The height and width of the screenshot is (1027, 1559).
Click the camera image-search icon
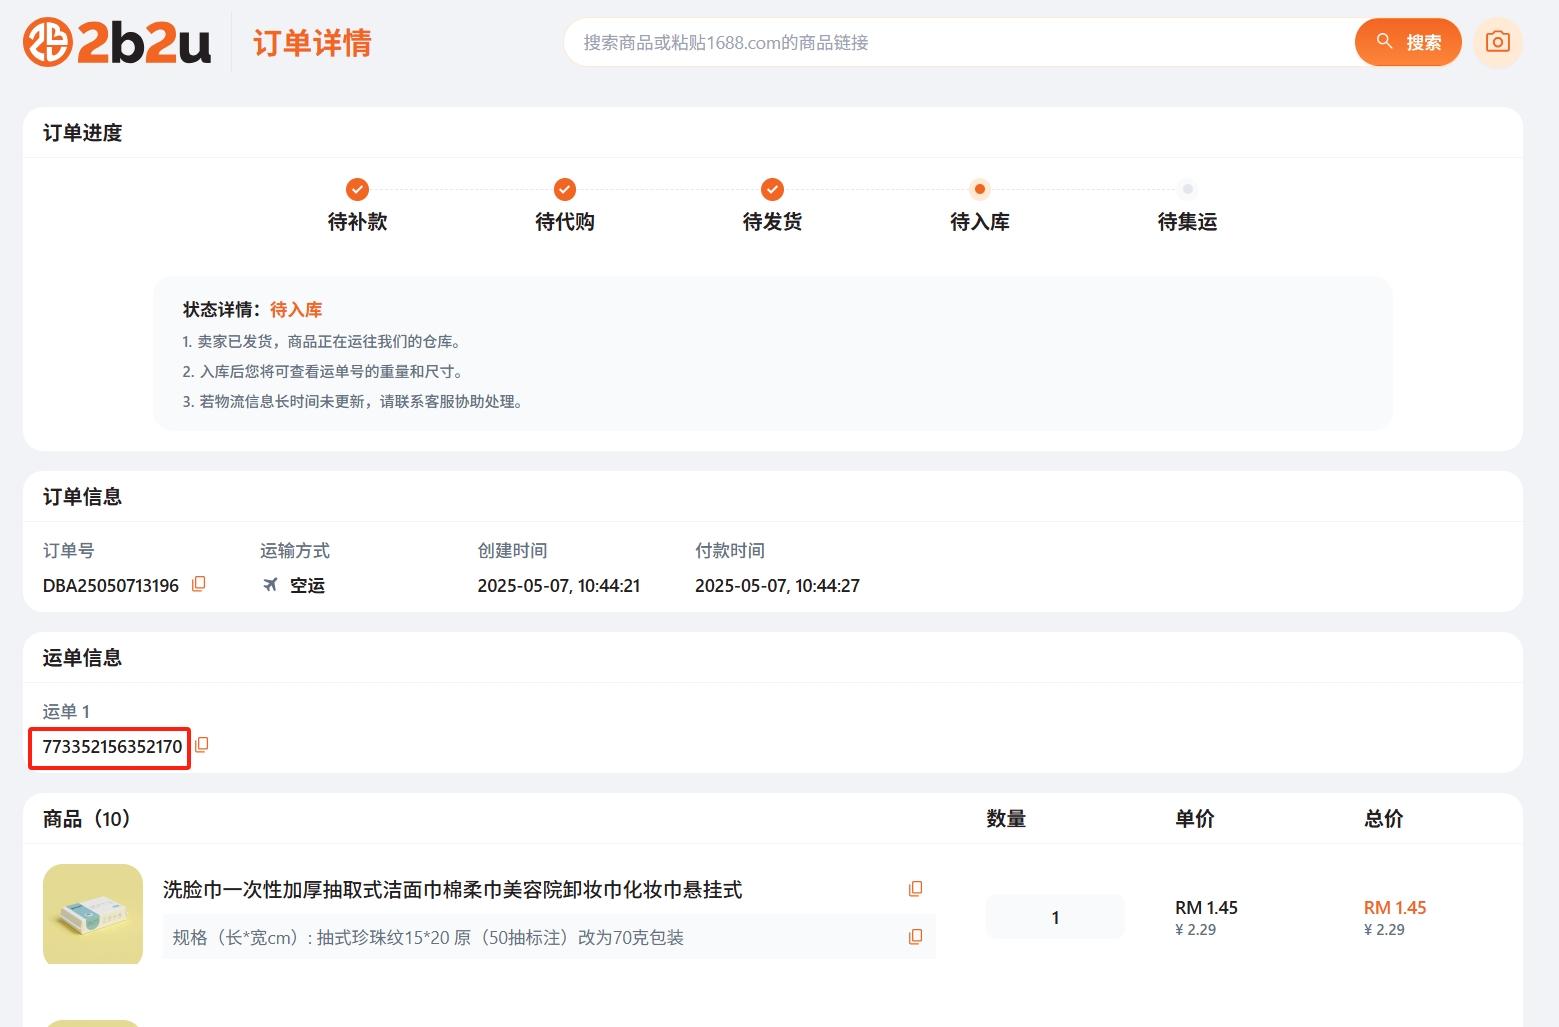click(1497, 42)
